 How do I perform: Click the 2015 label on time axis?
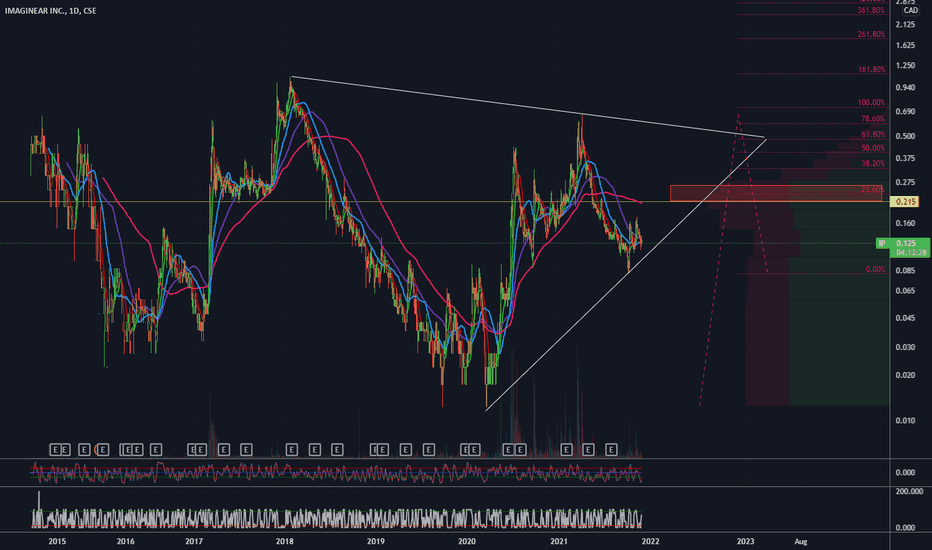pos(57,541)
